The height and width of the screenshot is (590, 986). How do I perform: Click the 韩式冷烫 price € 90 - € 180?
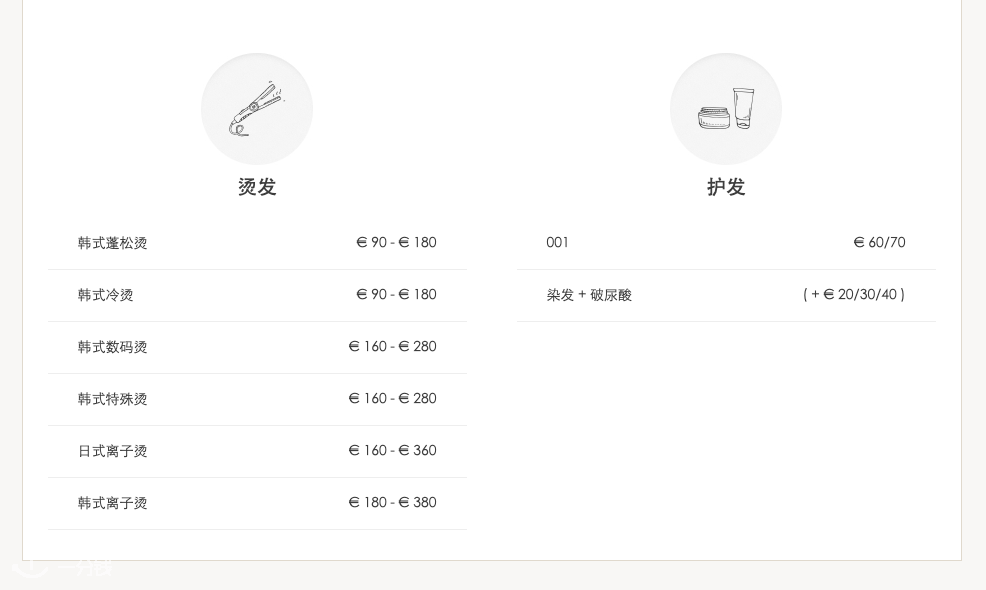pyautogui.click(x=396, y=294)
